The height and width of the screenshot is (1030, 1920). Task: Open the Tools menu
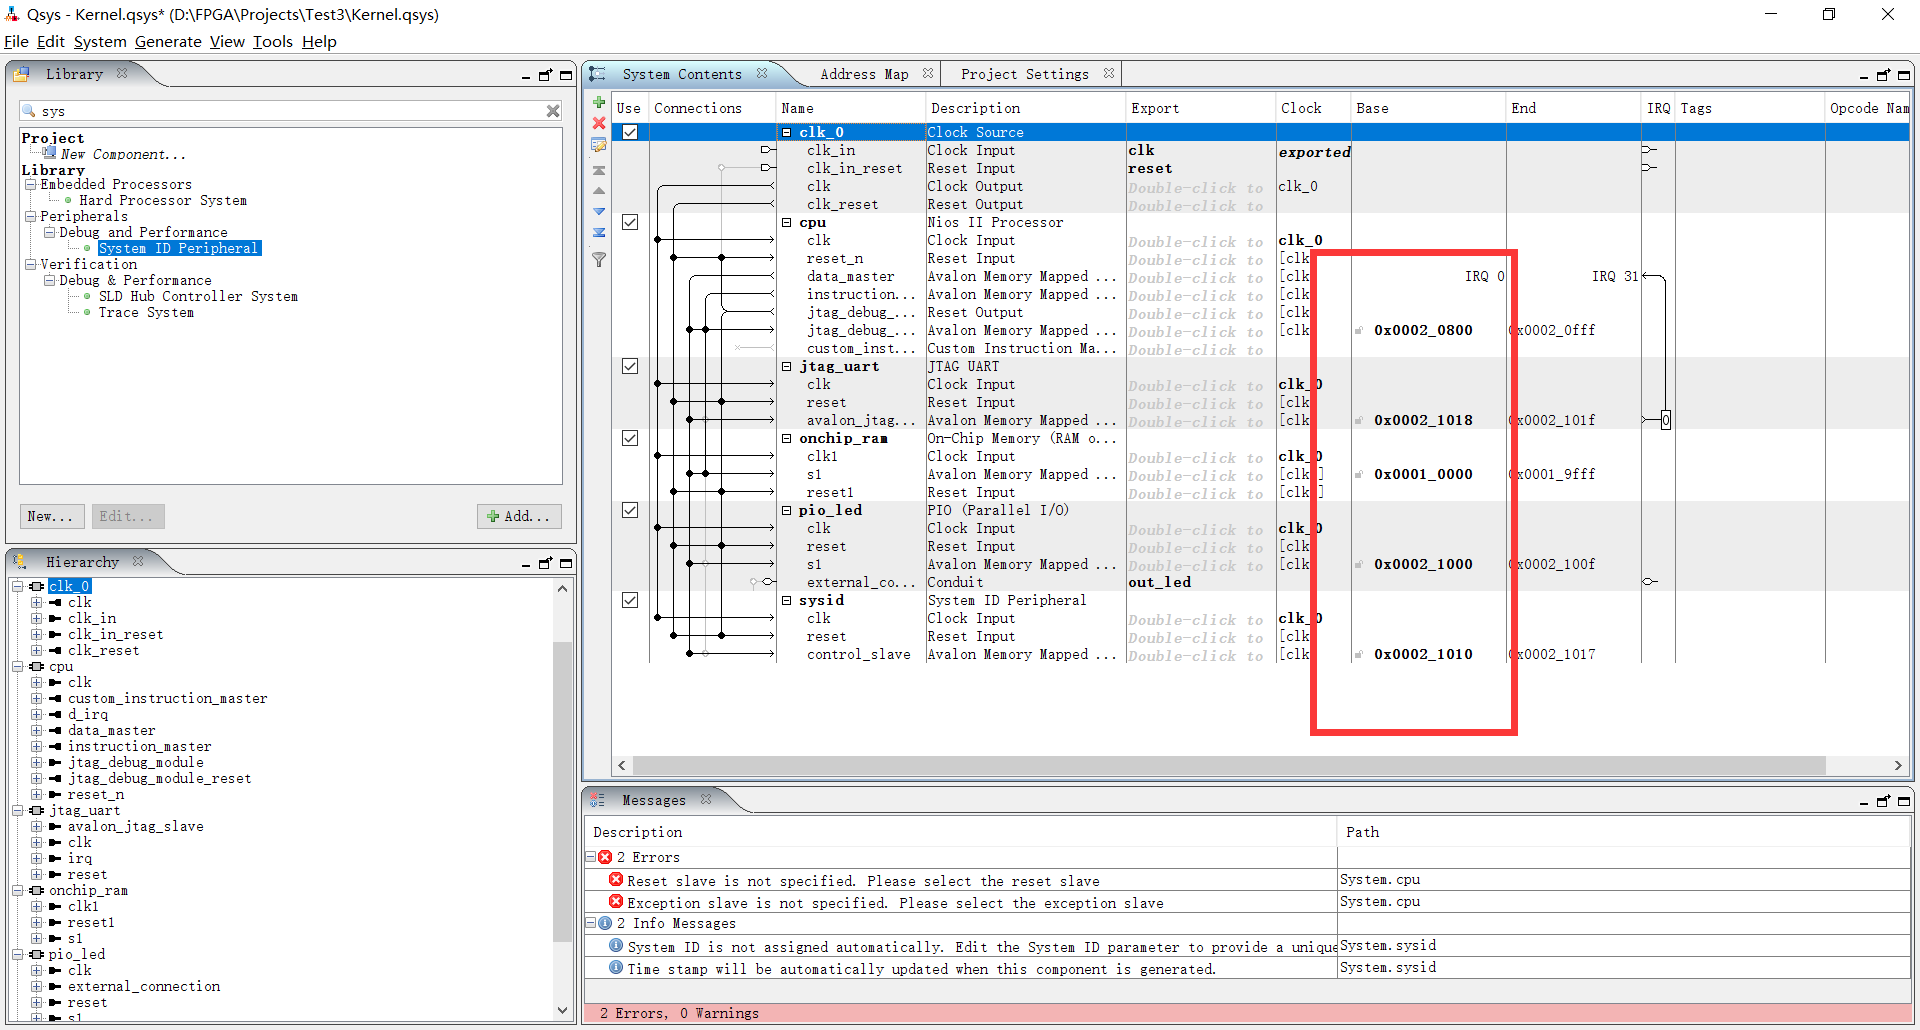pyautogui.click(x=272, y=41)
